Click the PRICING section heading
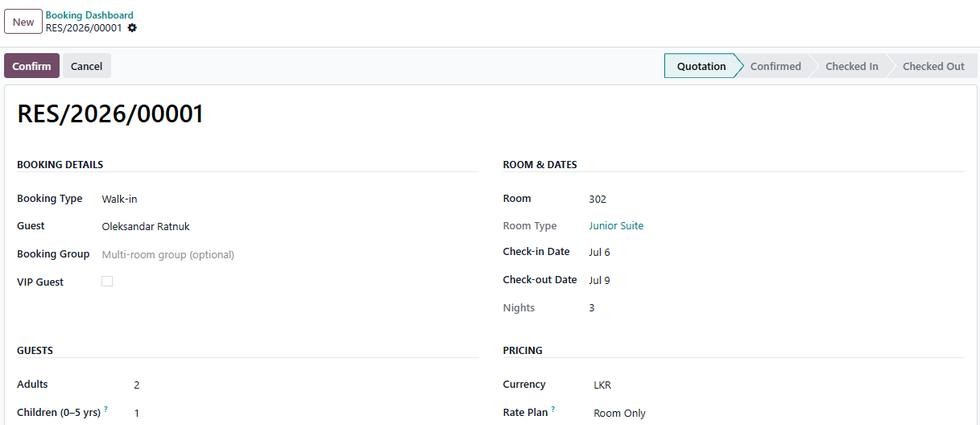 coord(522,351)
